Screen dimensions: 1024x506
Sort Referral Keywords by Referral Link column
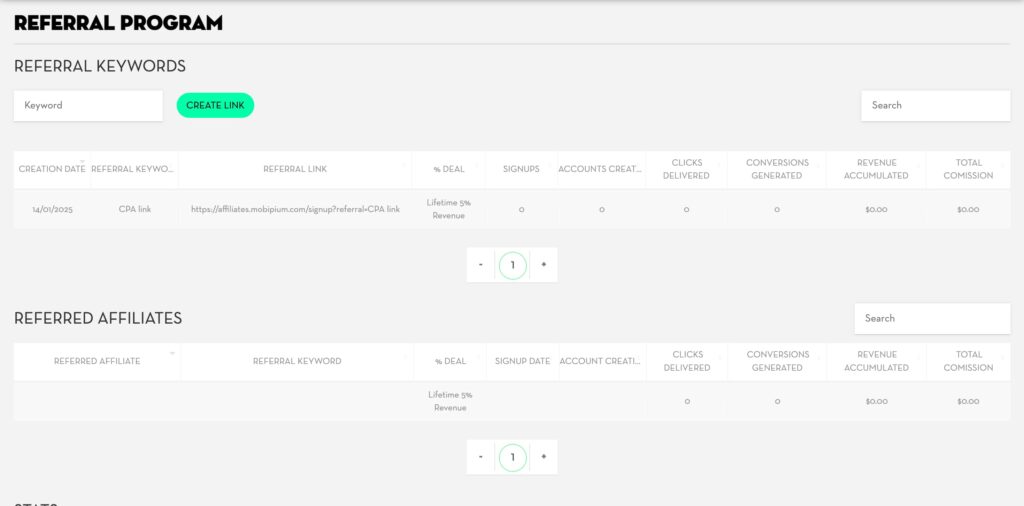[x=295, y=169]
